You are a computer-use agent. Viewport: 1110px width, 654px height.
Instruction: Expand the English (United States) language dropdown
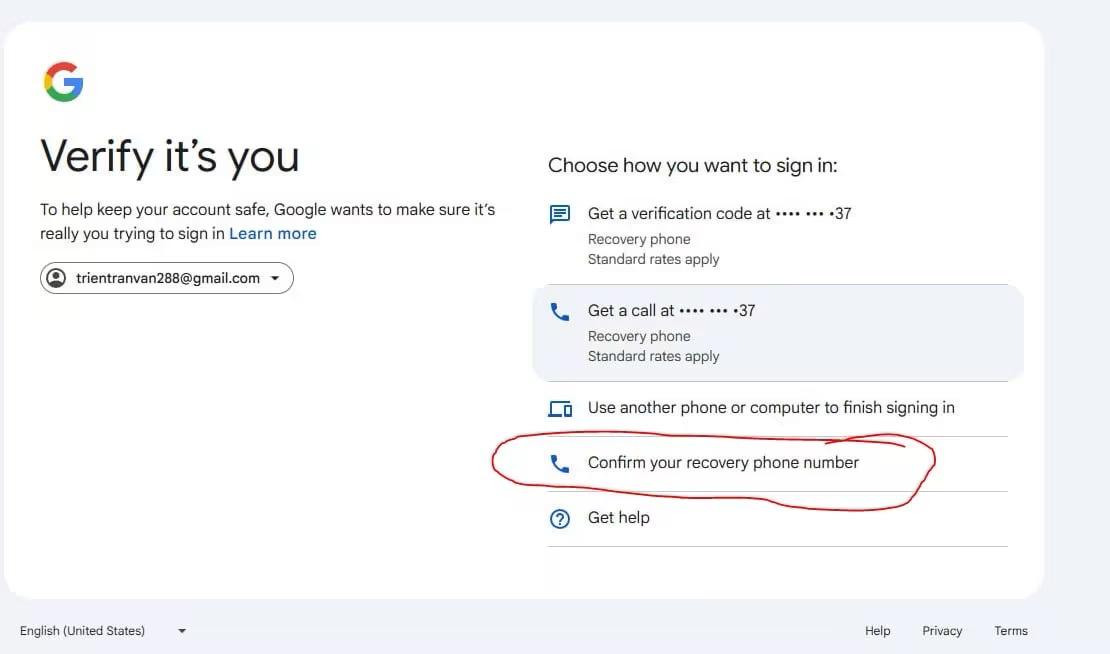(x=103, y=631)
